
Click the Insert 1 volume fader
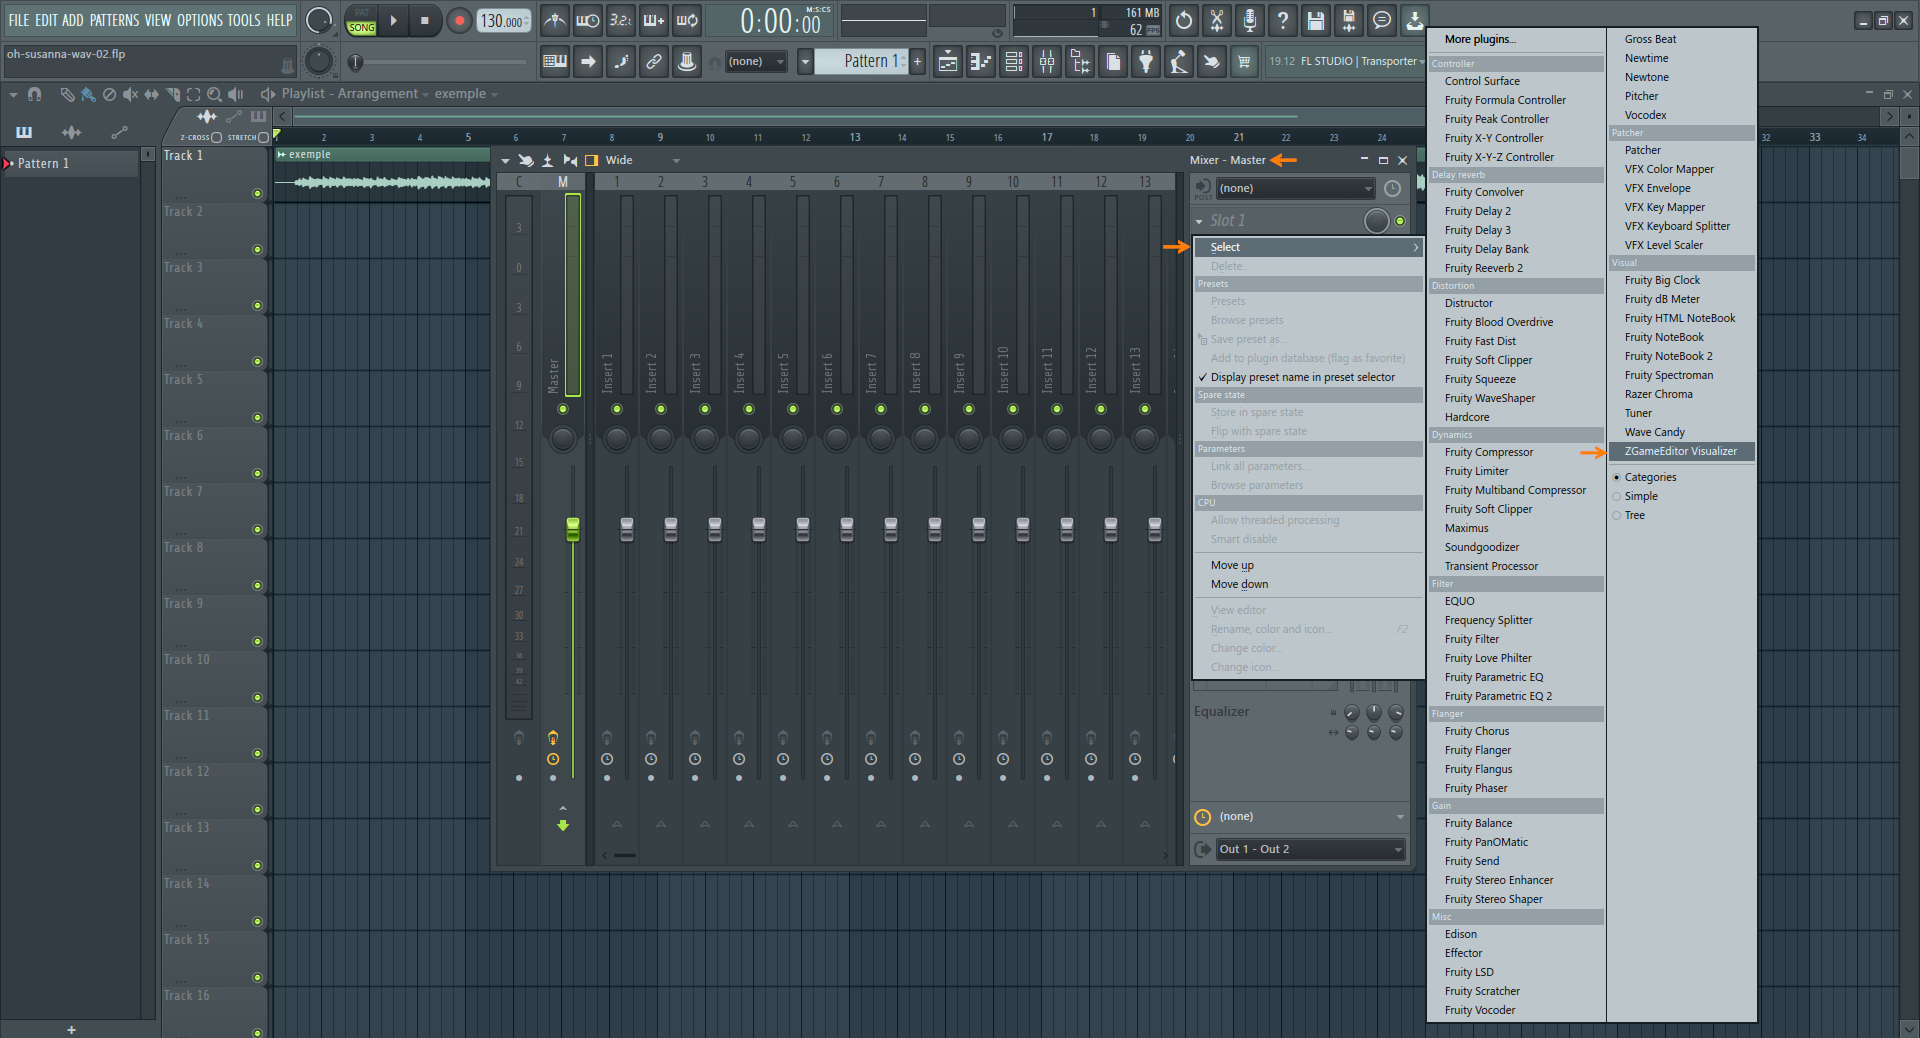[627, 529]
